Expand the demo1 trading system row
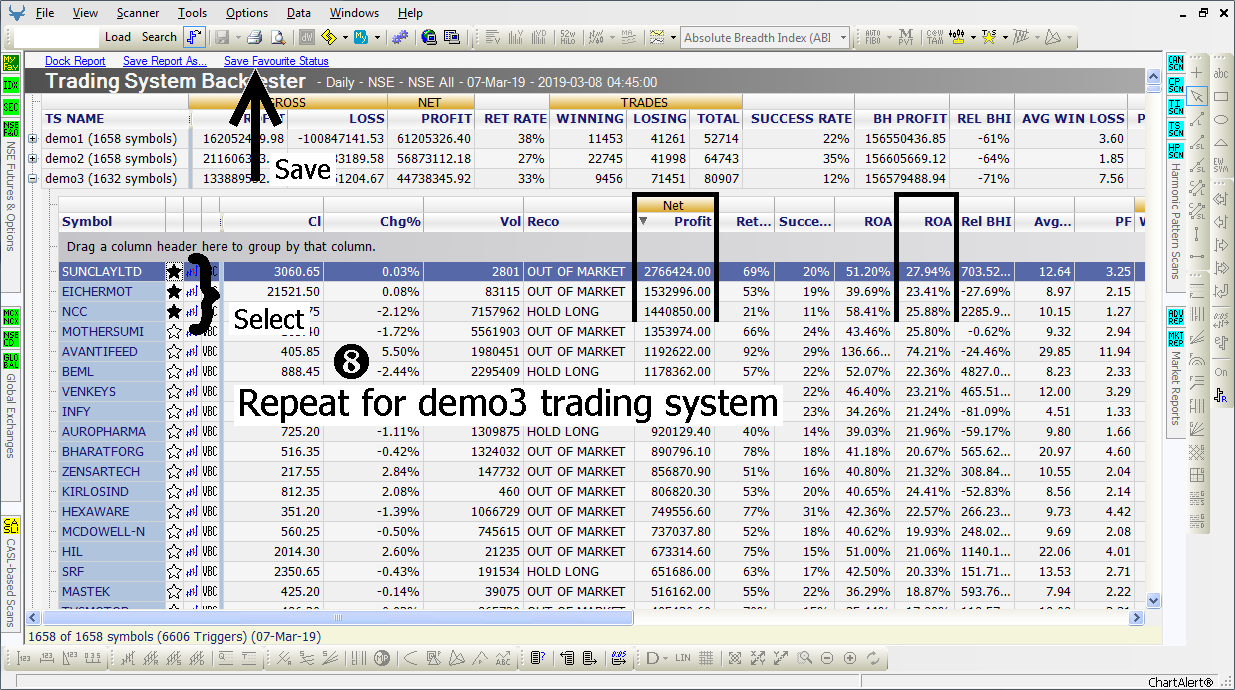Image resolution: width=1235 pixels, height=690 pixels. coord(33,139)
